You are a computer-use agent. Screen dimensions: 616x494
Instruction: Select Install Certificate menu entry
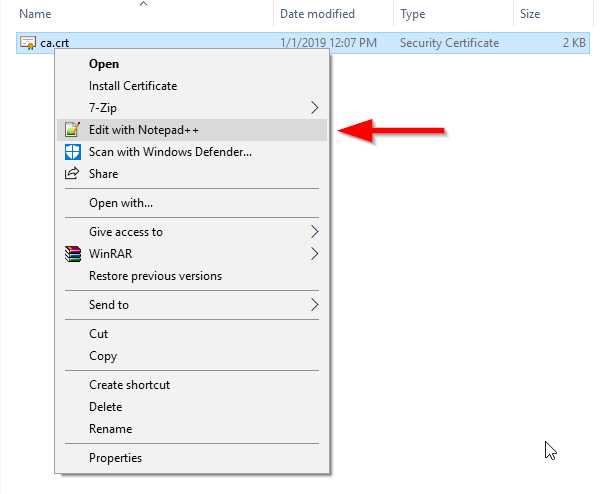click(x=192, y=86)
